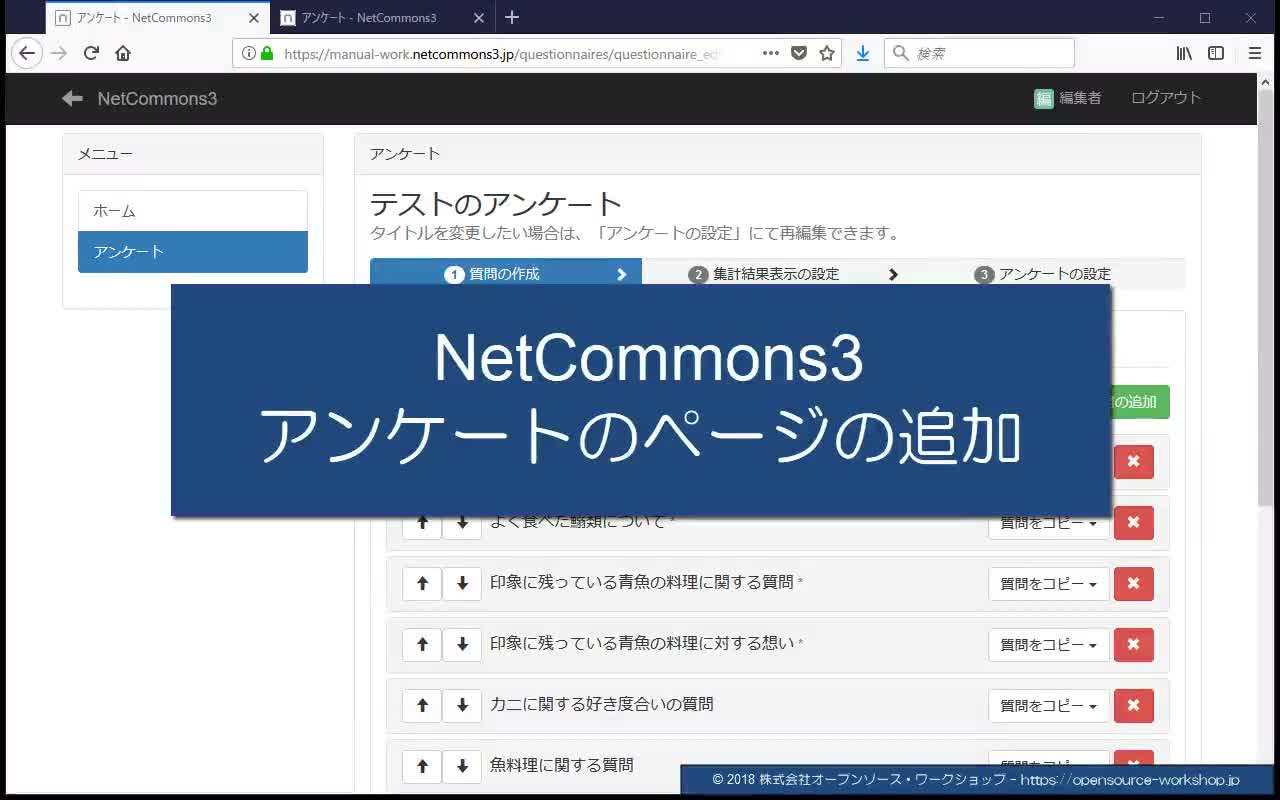Open 質問をコピー dropdown for よく食べた麺類について
Image resolution: width=1280 pixels, height=800 pixels.
(1049, 526)
